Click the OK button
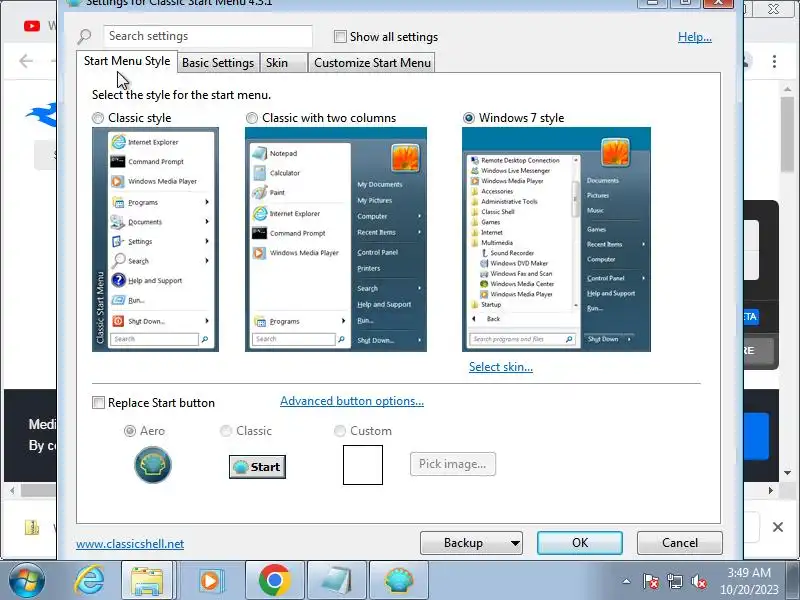Viewport: 800px width, 600px height. pyautogui.click(x=580, y=543)
